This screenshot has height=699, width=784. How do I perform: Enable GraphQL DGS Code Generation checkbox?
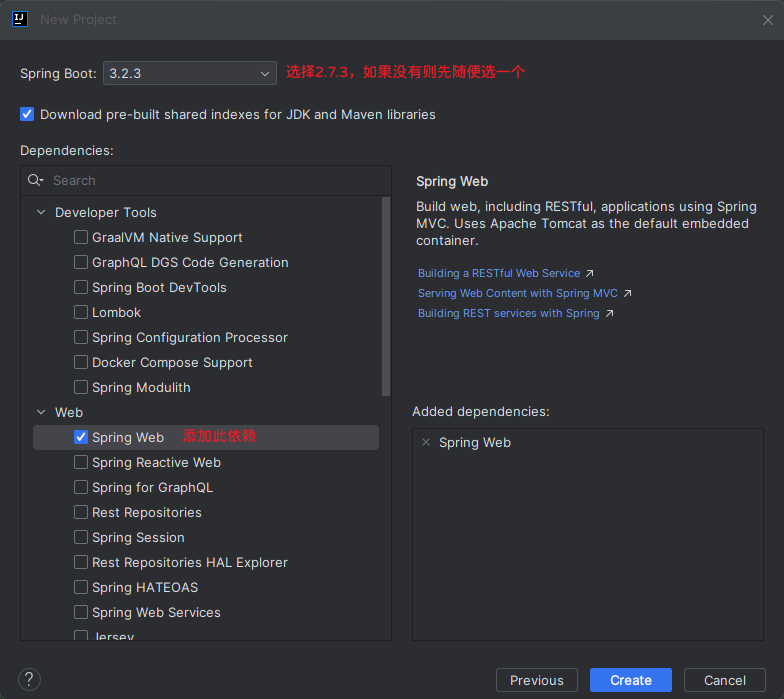click(x=80, y=262)
